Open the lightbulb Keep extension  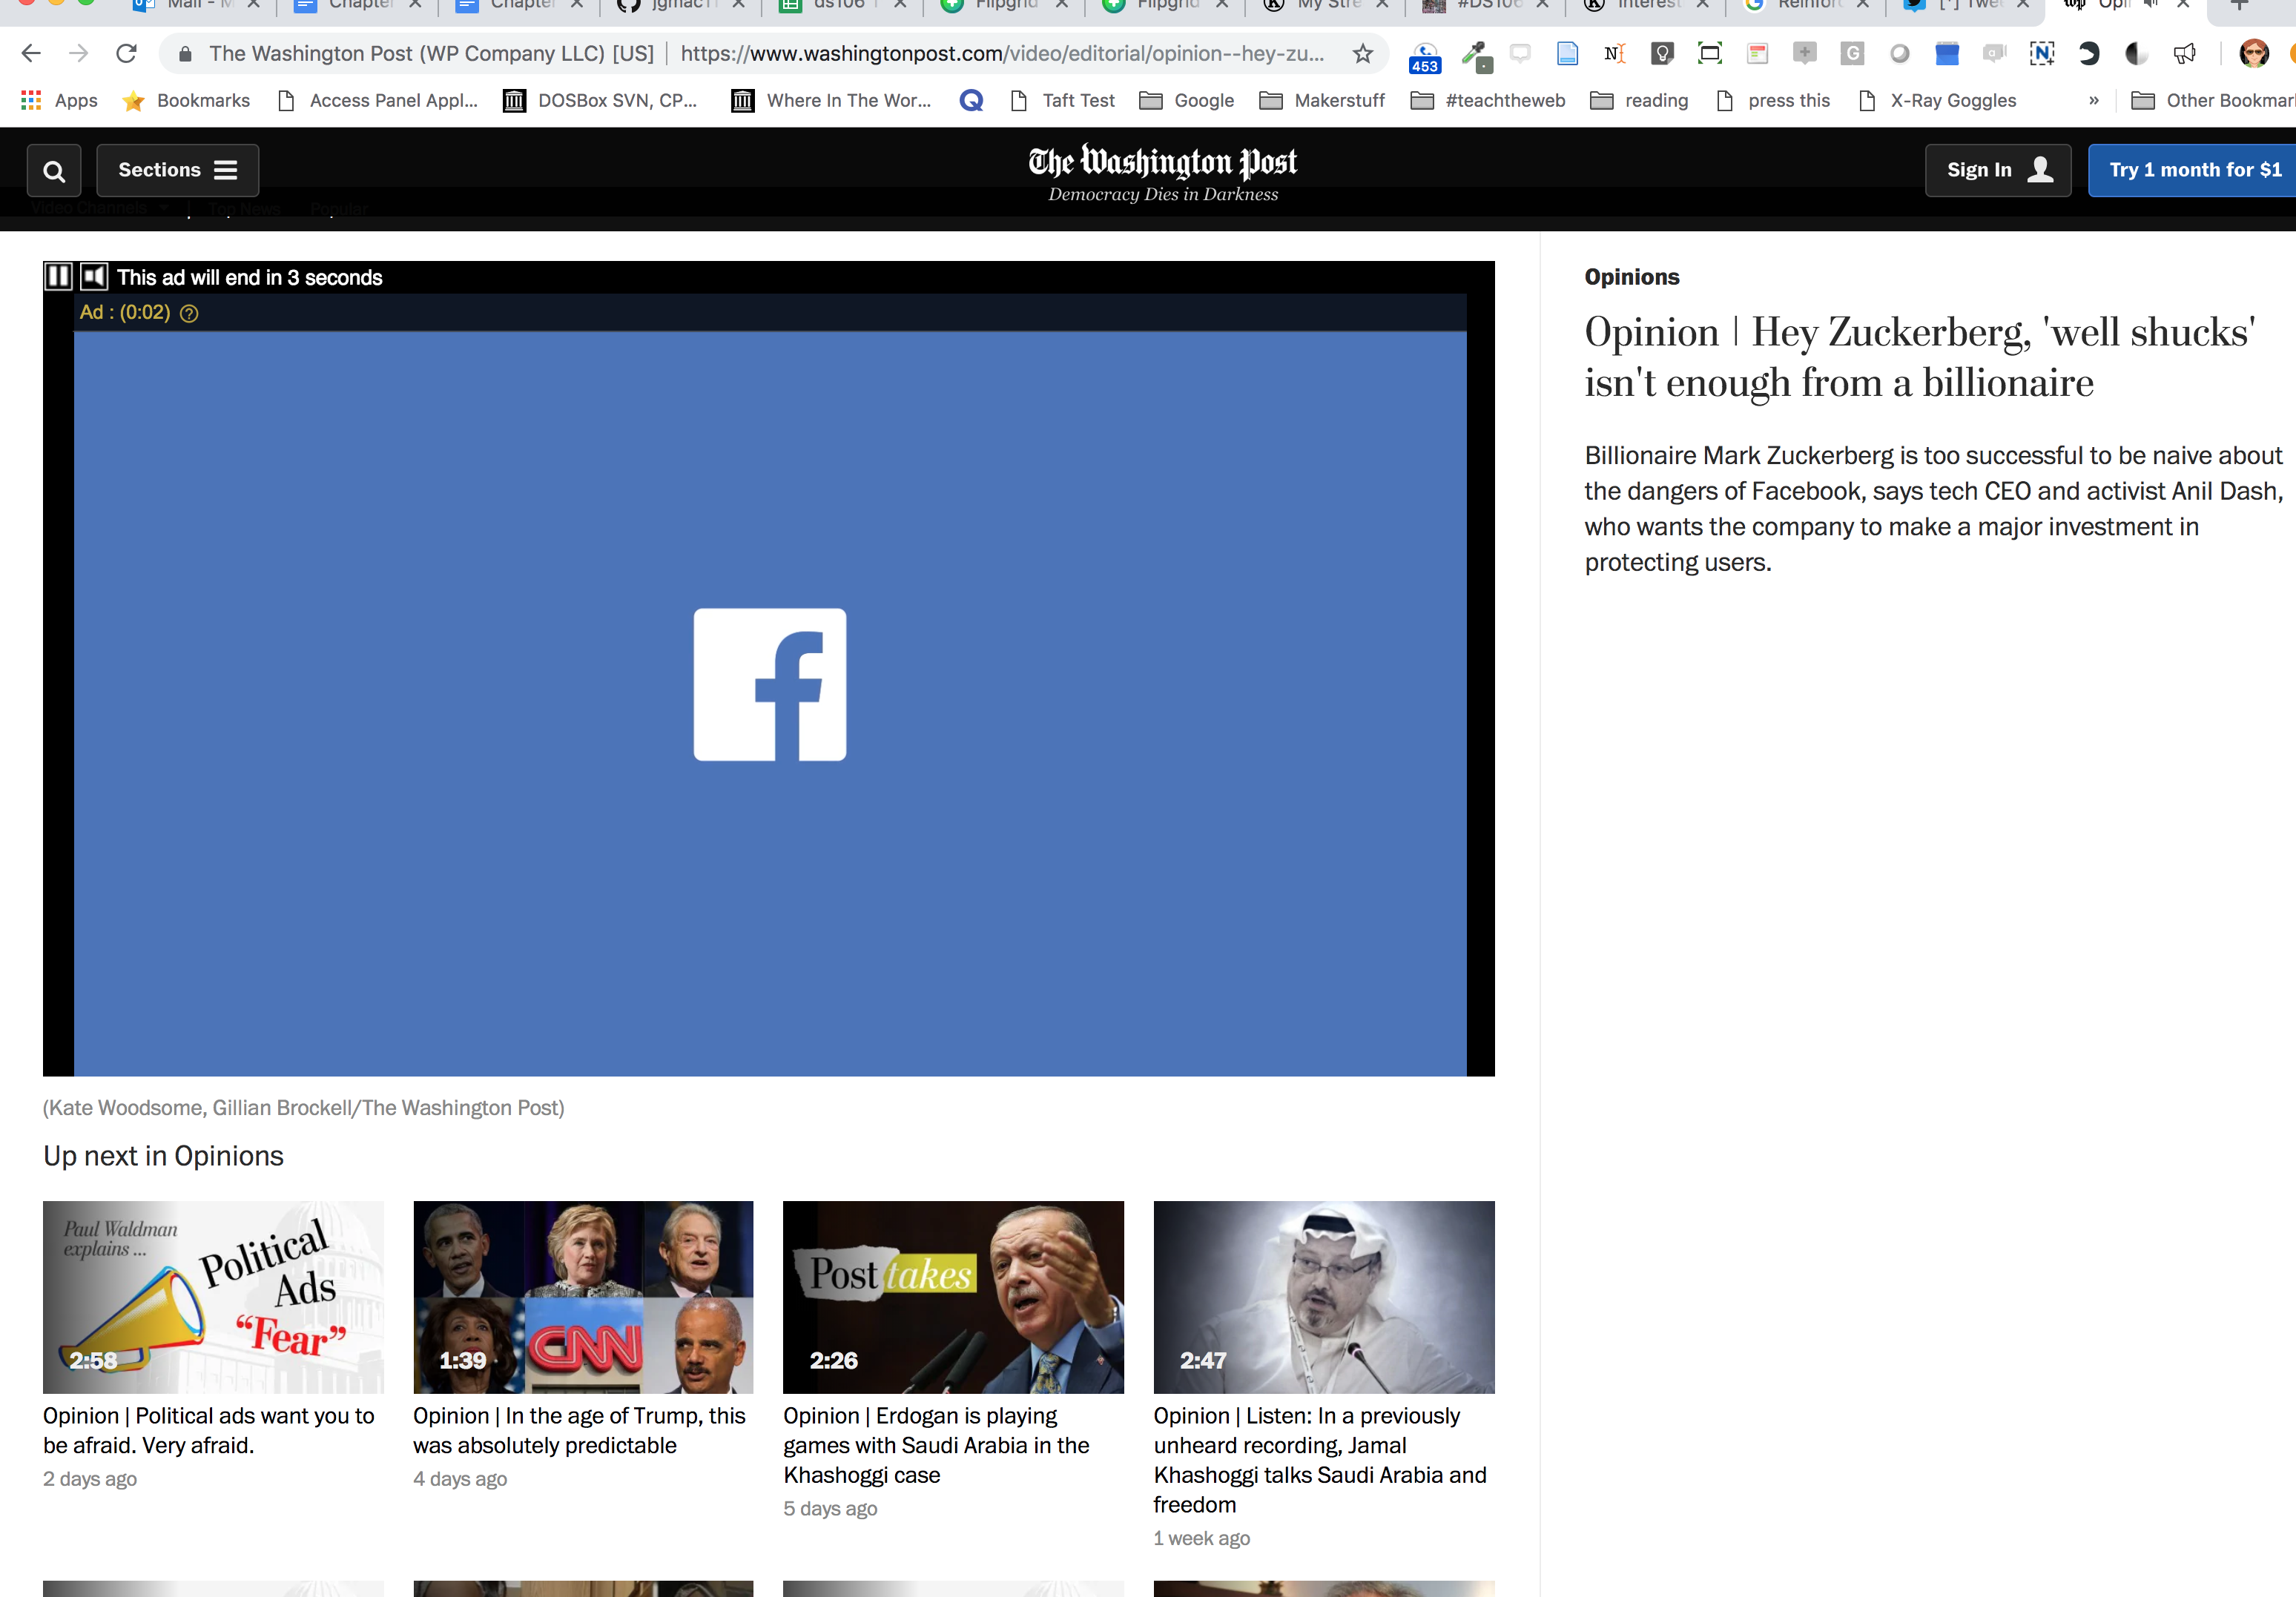point(1662,53)
